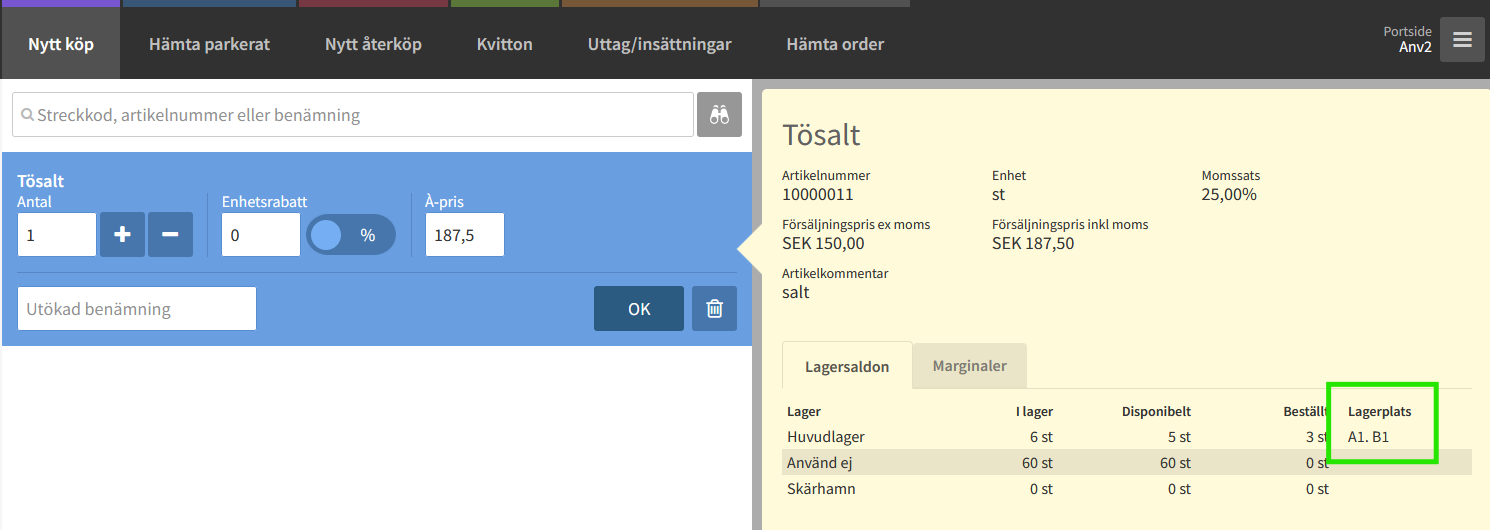Increase quantity with the plus button
The height and width of the screenshot is (530, 1490).
[122, 235]
